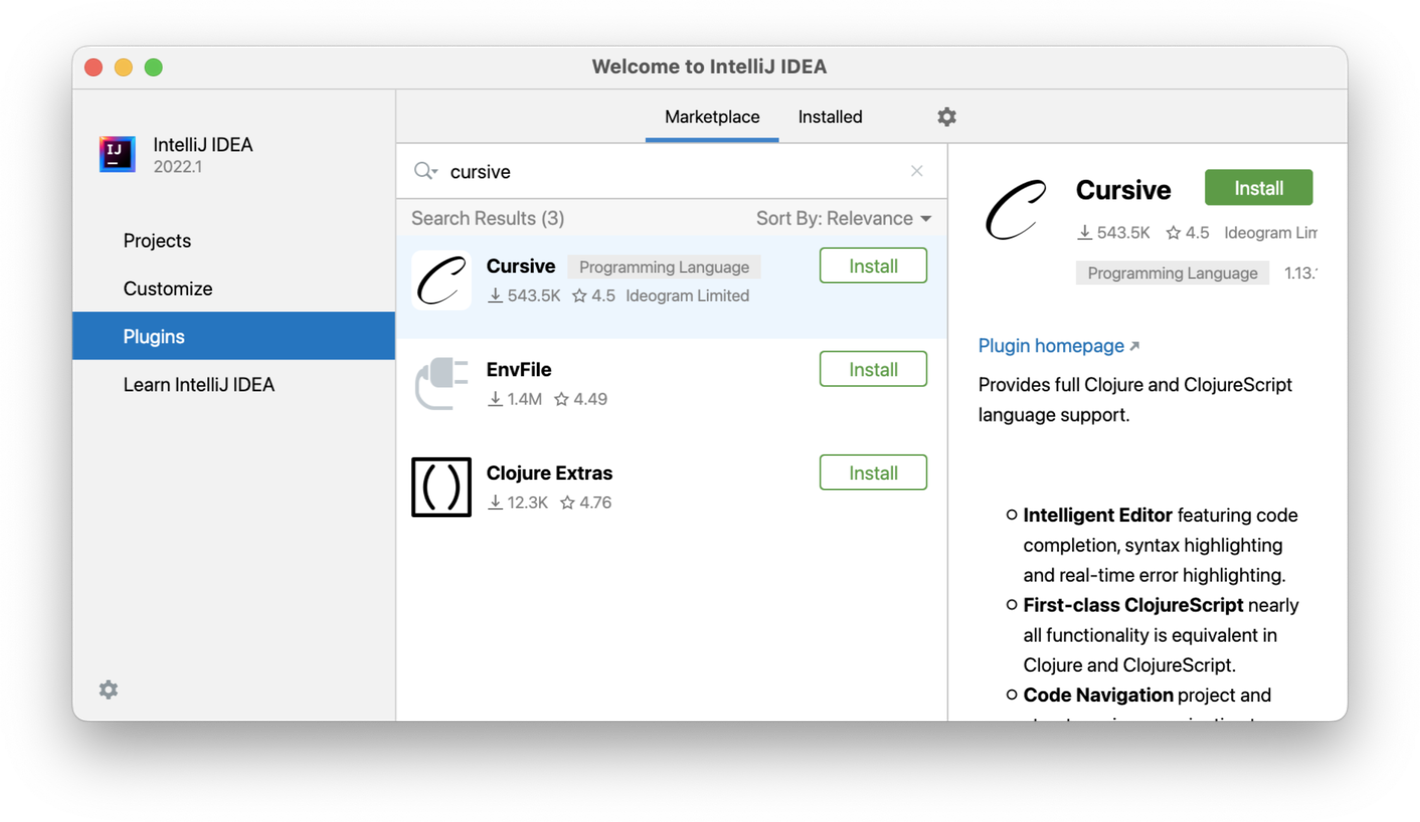Click the First-class ClojureScript feature text
This screenshot has height=822, width=1420.
(1133, 605)
